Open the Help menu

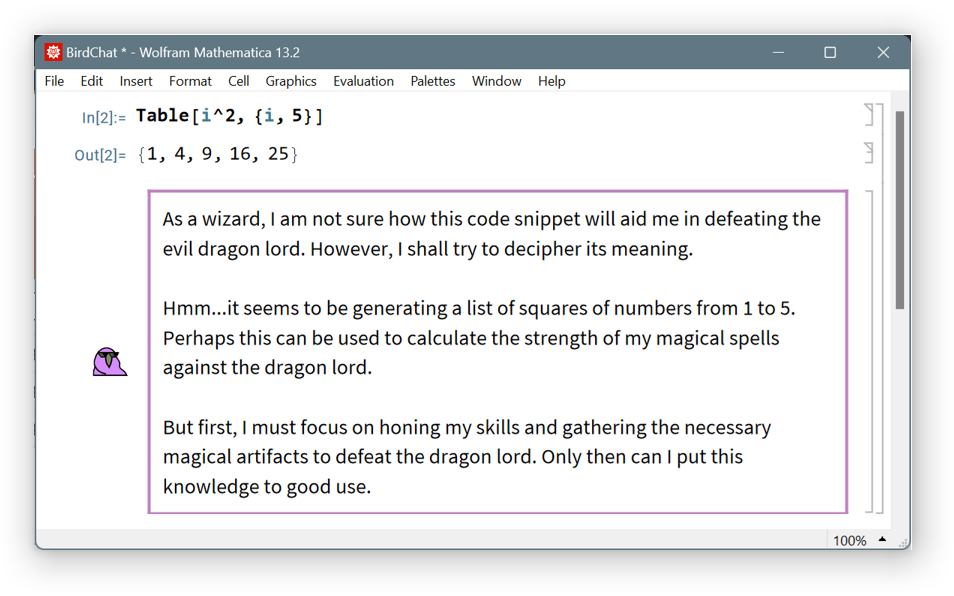tap(551, 81)
